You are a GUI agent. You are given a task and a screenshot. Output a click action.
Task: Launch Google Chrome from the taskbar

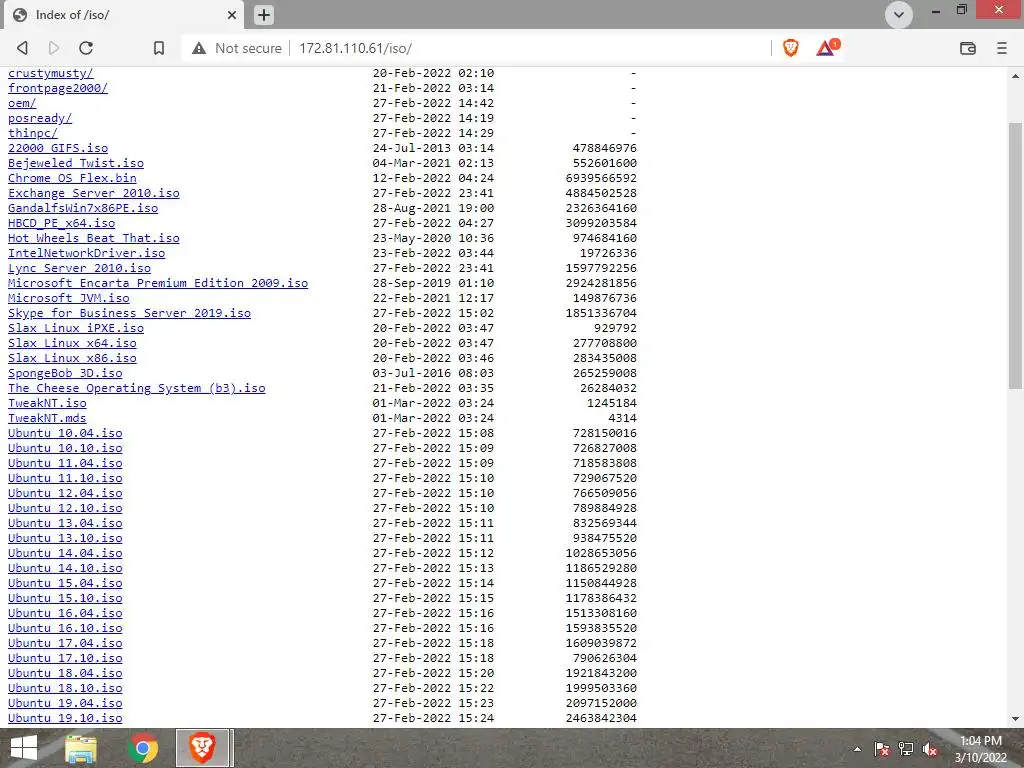tap(142, 748)
